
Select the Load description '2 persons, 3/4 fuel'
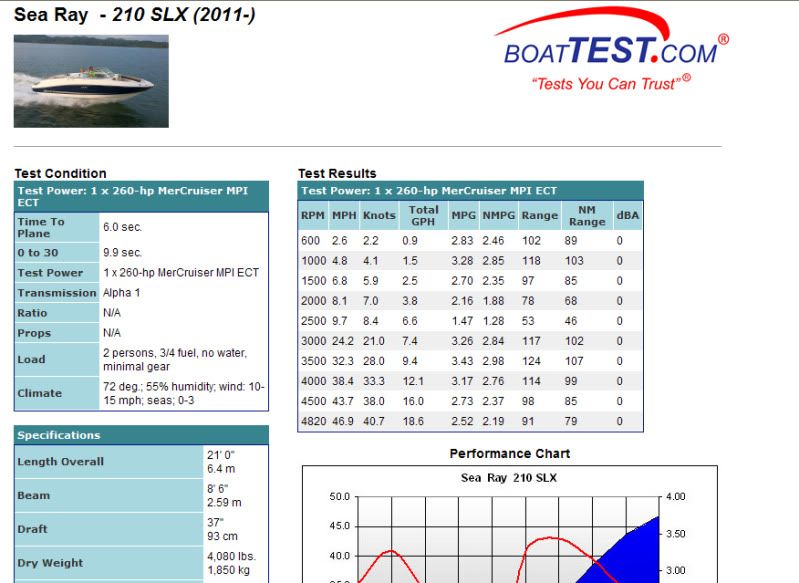coord(156,353)
